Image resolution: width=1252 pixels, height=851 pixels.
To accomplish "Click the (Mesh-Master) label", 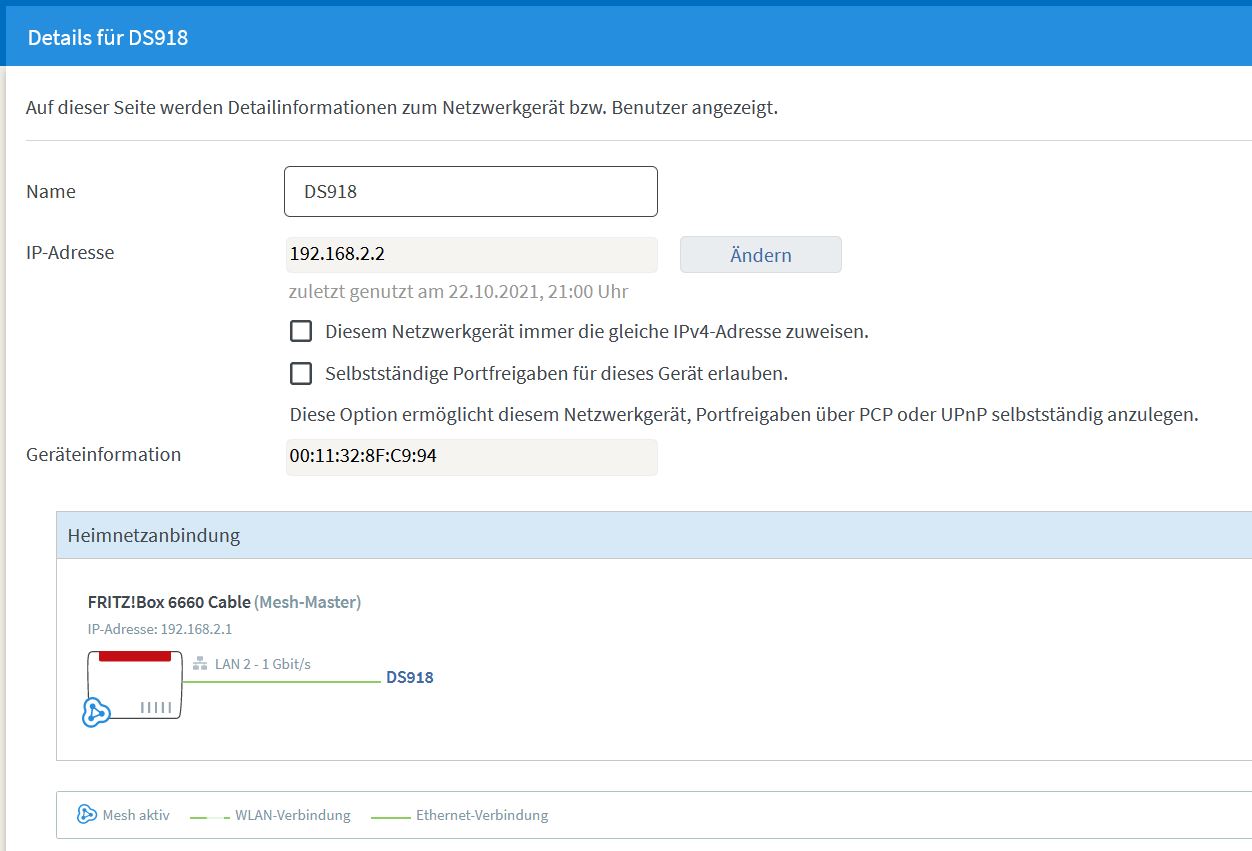I will tap(308, 602).
